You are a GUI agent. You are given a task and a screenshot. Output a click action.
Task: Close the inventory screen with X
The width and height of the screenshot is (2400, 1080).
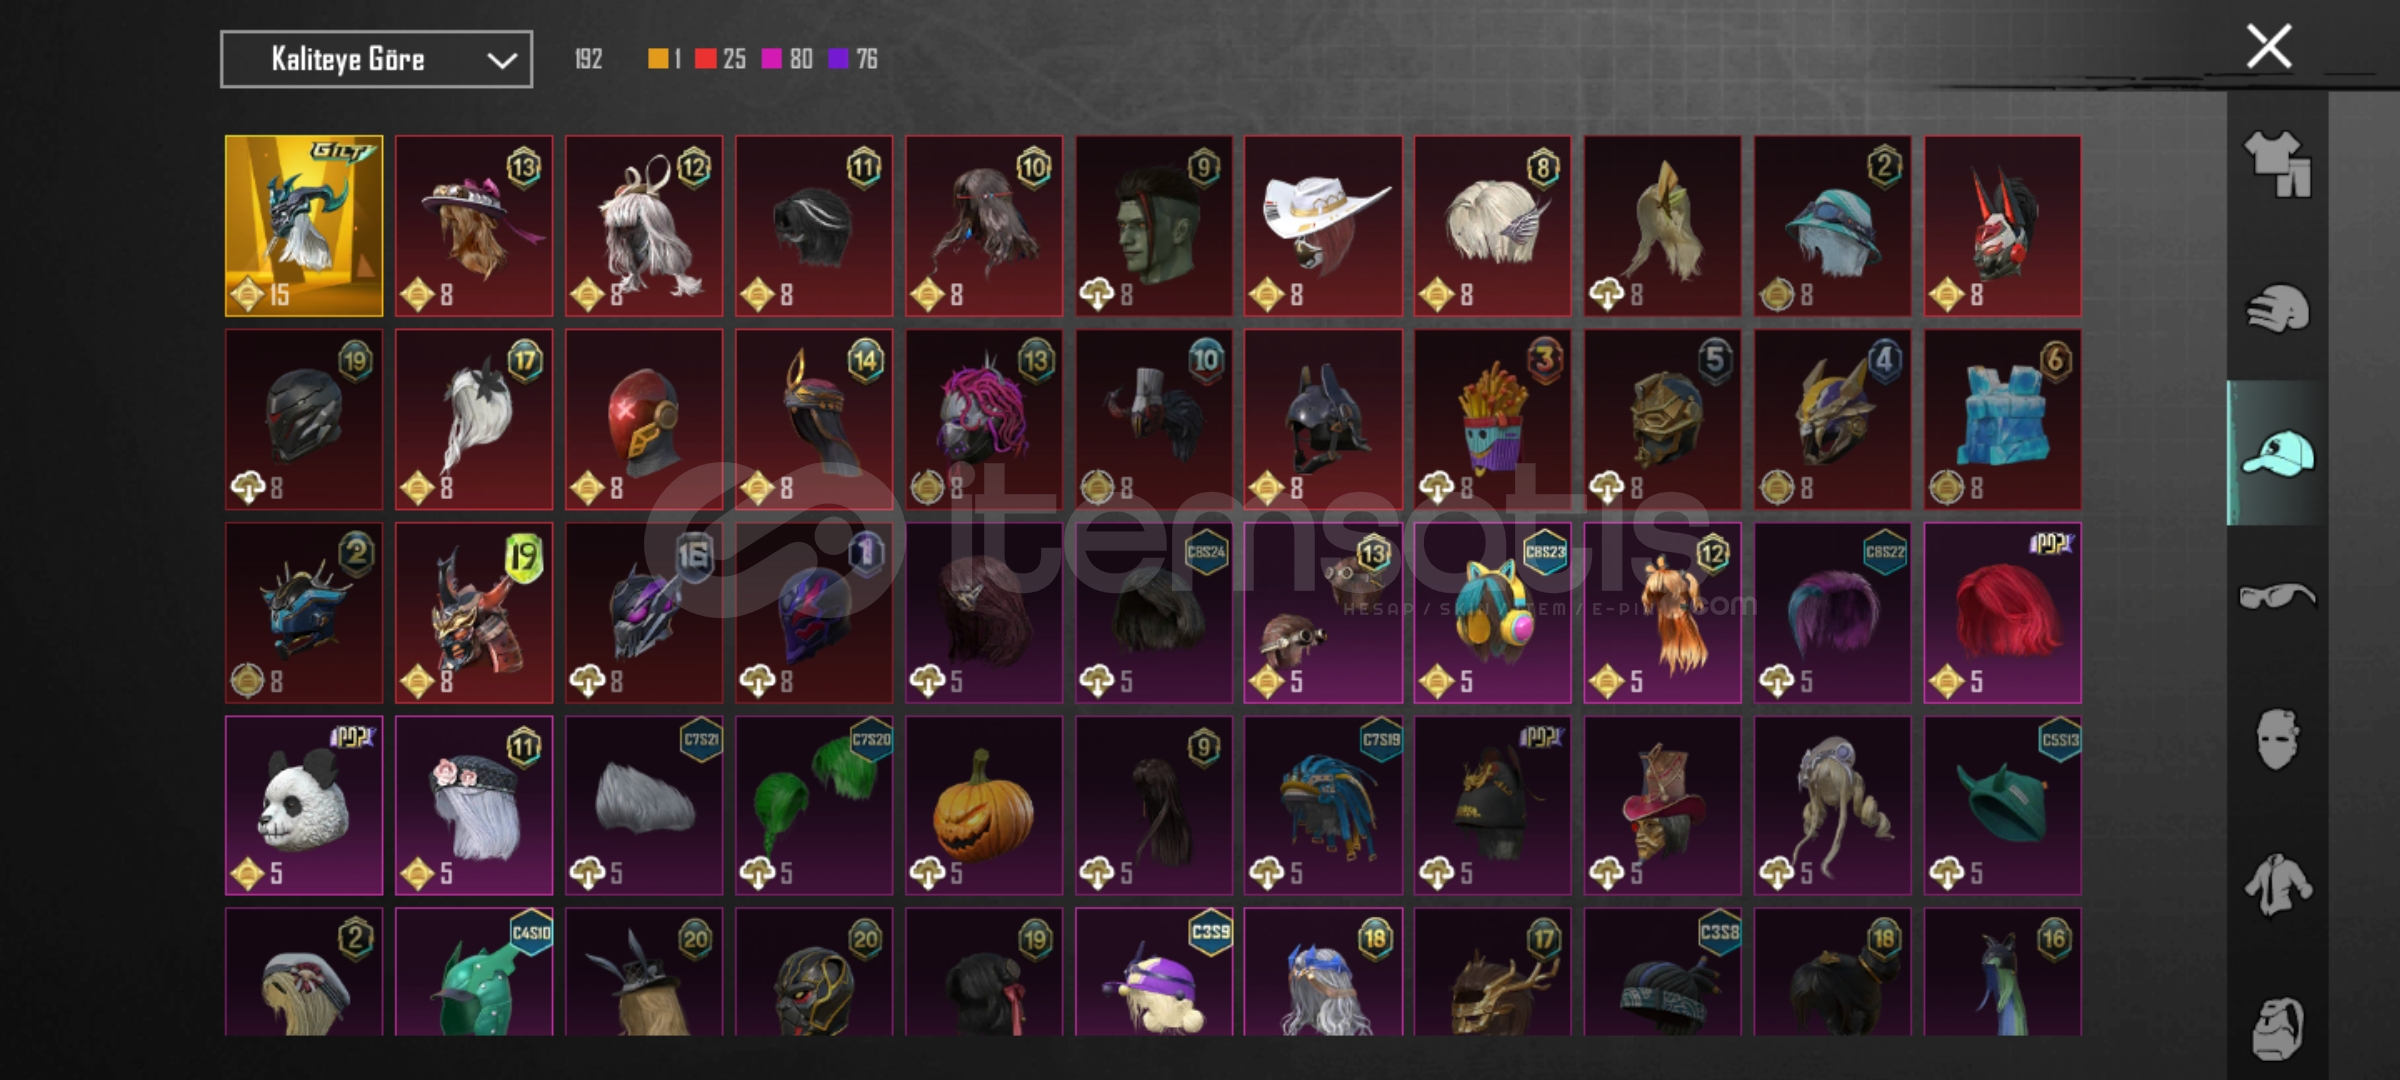pos(2269,46)
